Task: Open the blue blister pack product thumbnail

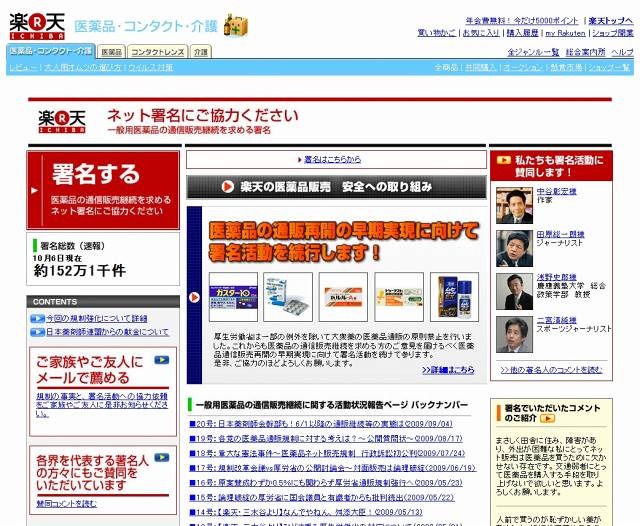Action: pyautogui.click(x=288, y=297)
